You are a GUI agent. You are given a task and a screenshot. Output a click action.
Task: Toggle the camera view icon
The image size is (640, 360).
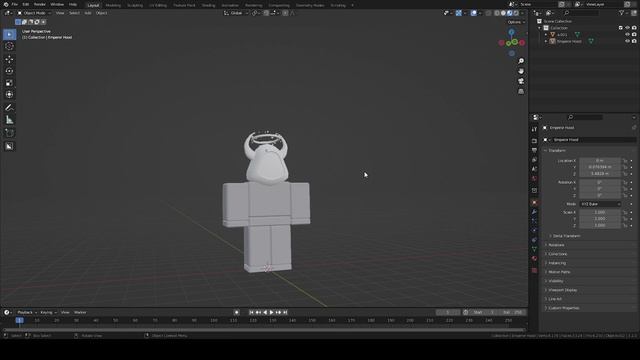coord(521,81)
